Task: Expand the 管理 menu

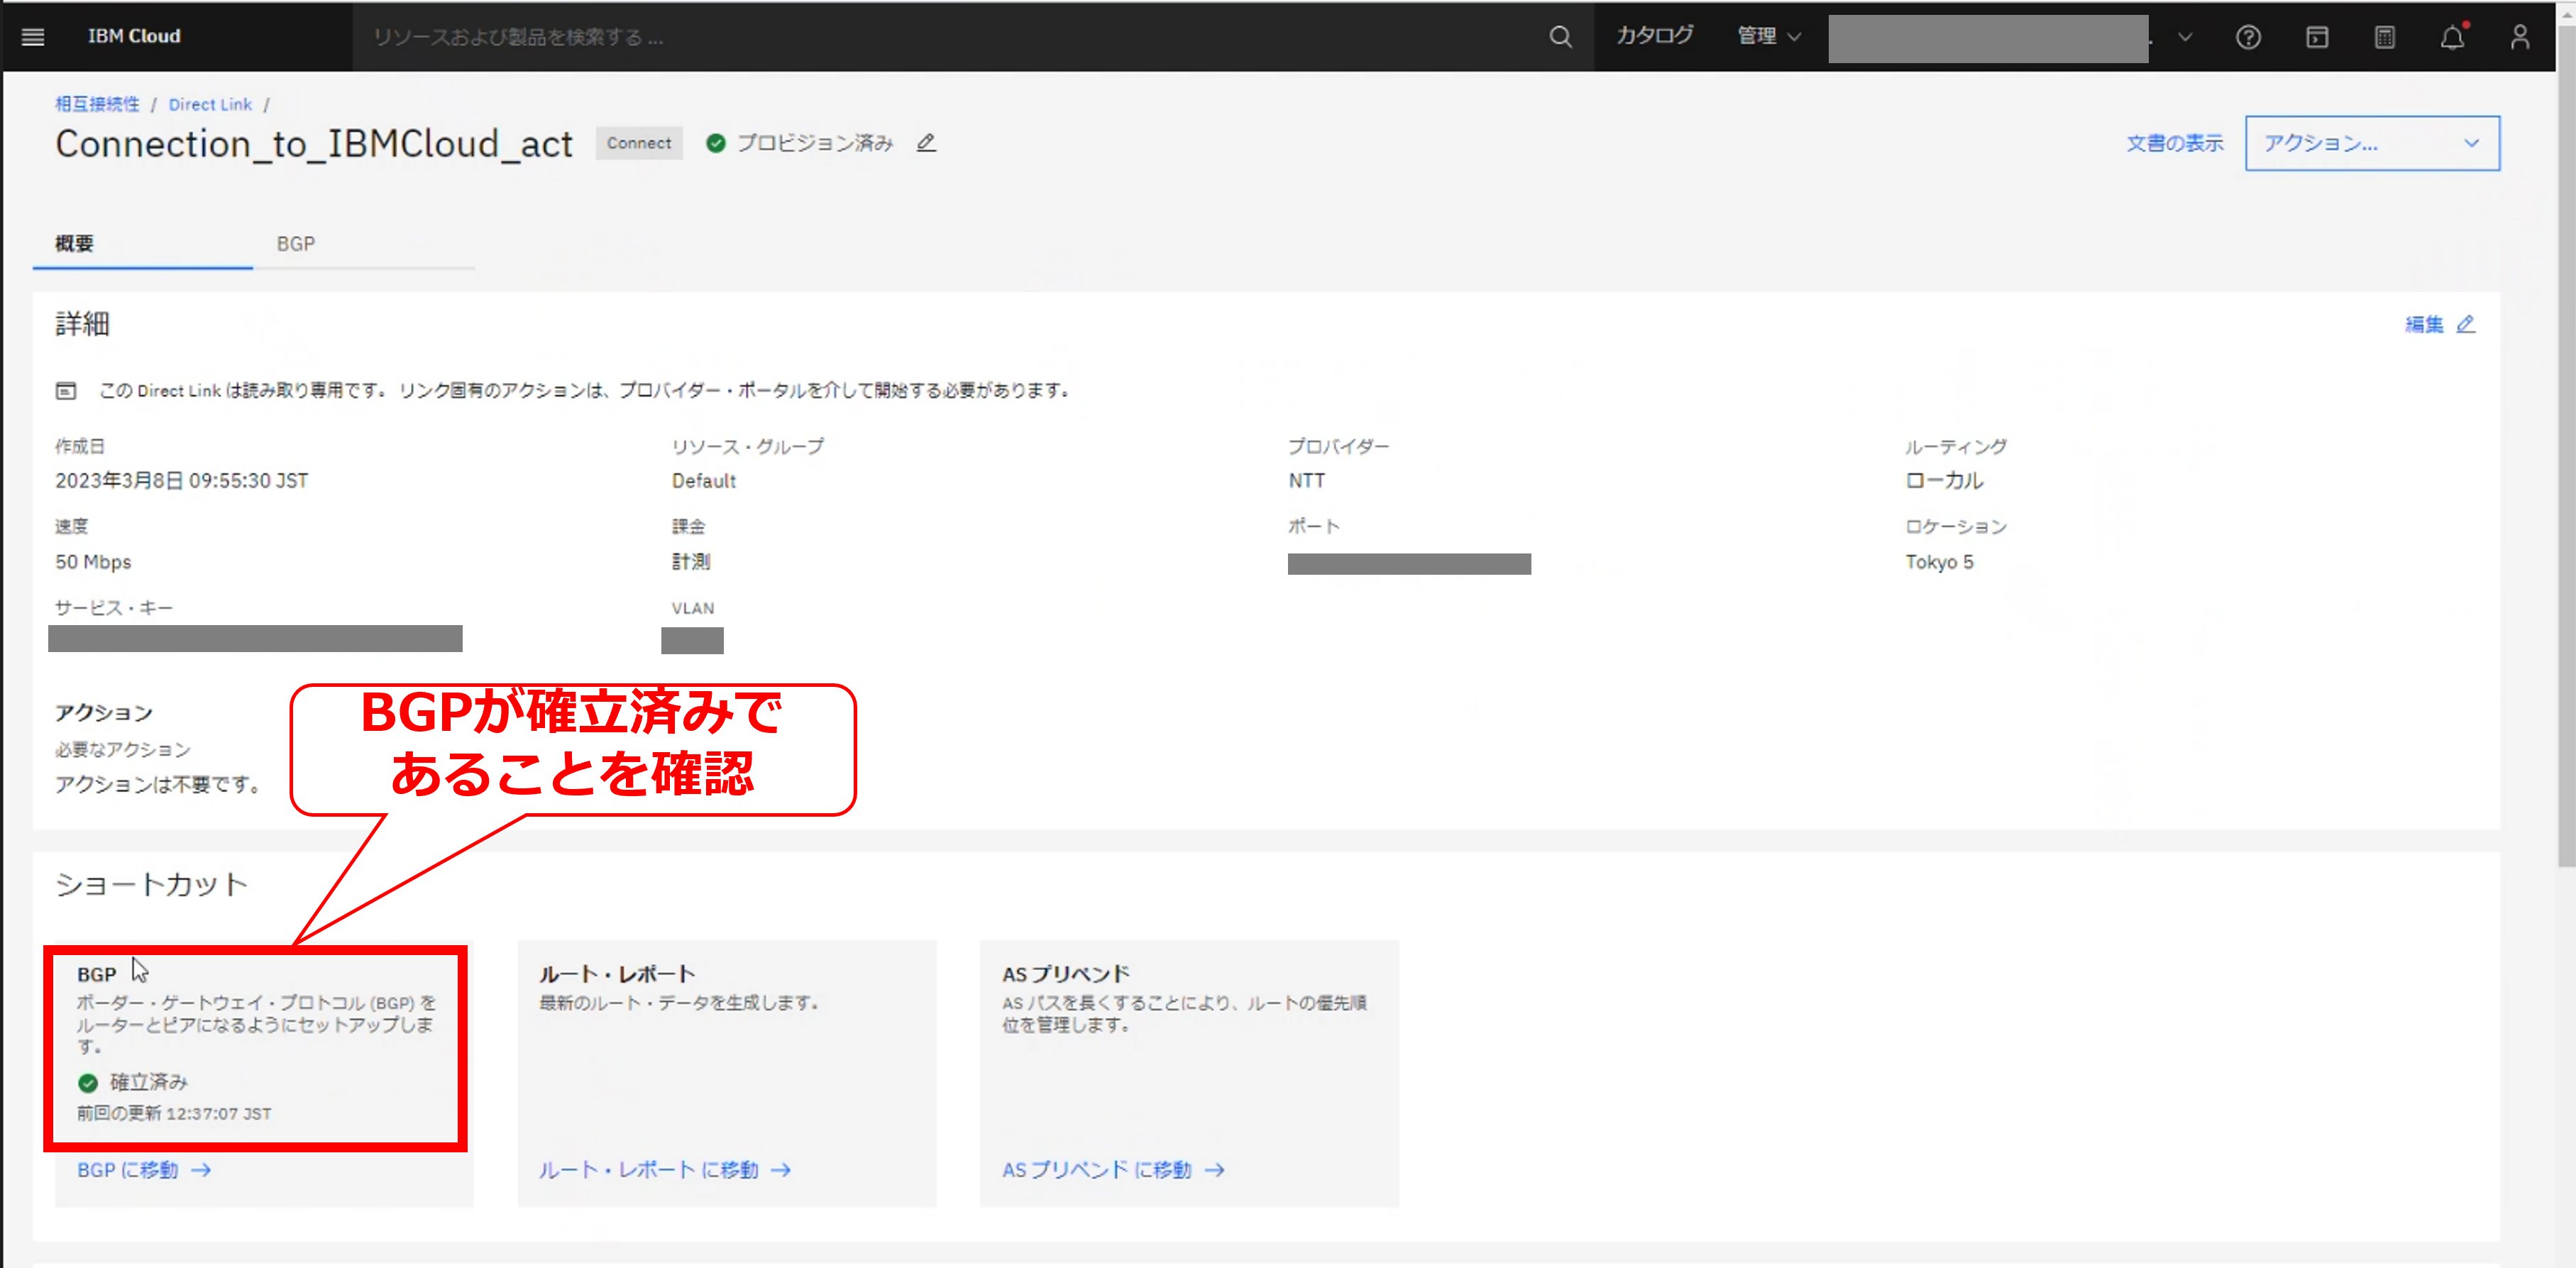Action: 1768,36
